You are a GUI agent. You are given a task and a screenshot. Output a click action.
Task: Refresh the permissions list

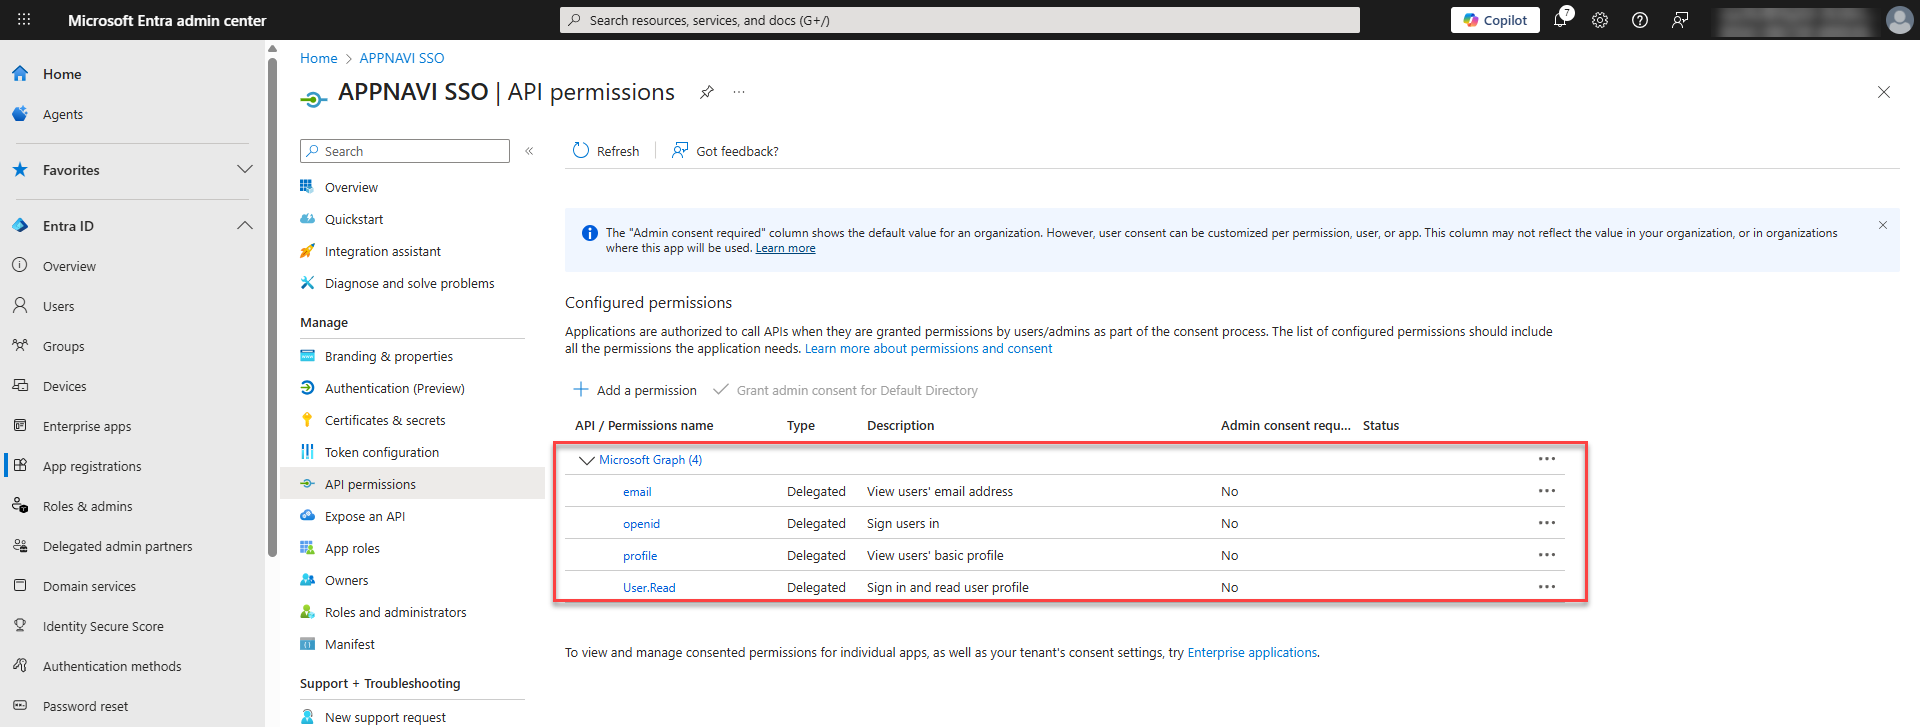point(606,151)
